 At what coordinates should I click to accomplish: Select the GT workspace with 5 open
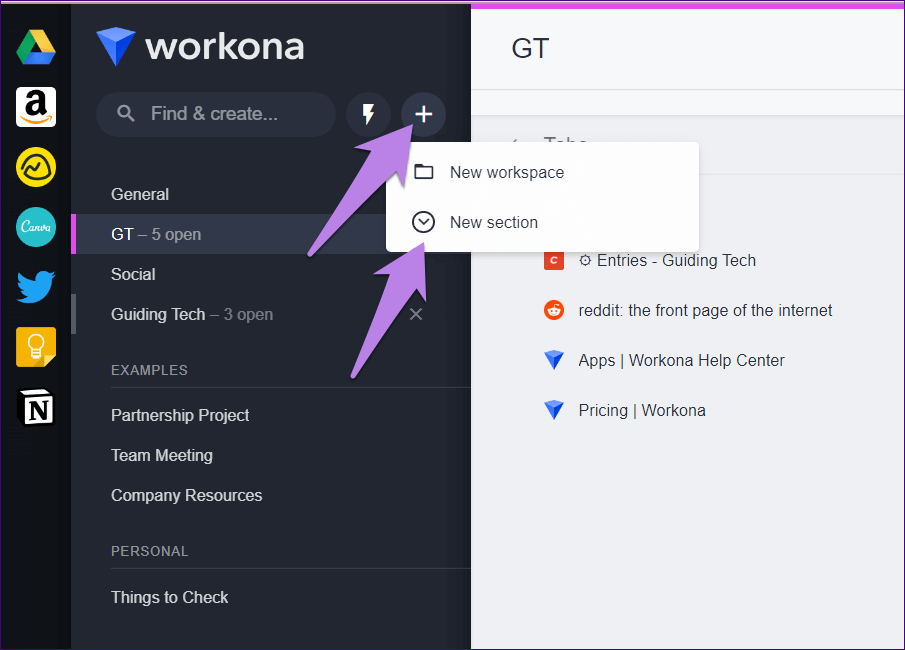tap(231, 234)
